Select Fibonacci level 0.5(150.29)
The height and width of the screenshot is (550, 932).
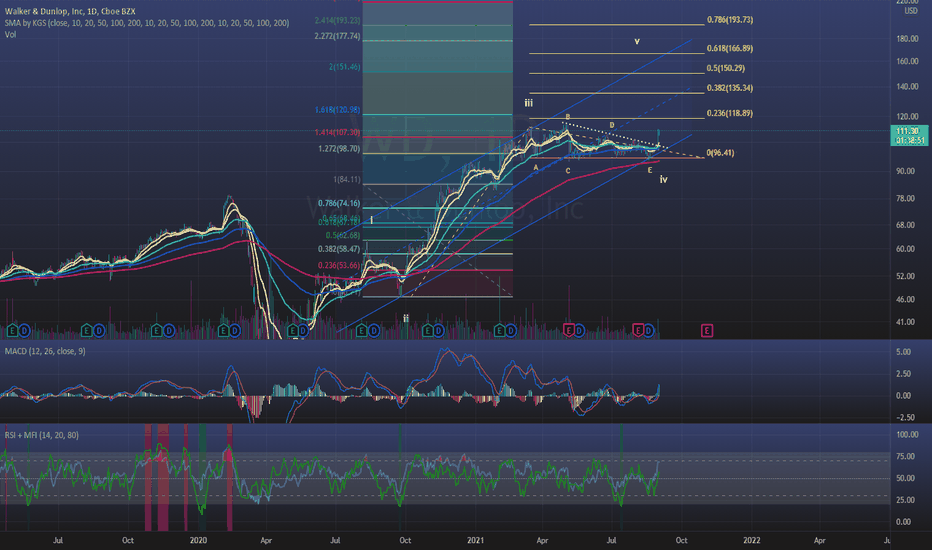tap(726, 68)
